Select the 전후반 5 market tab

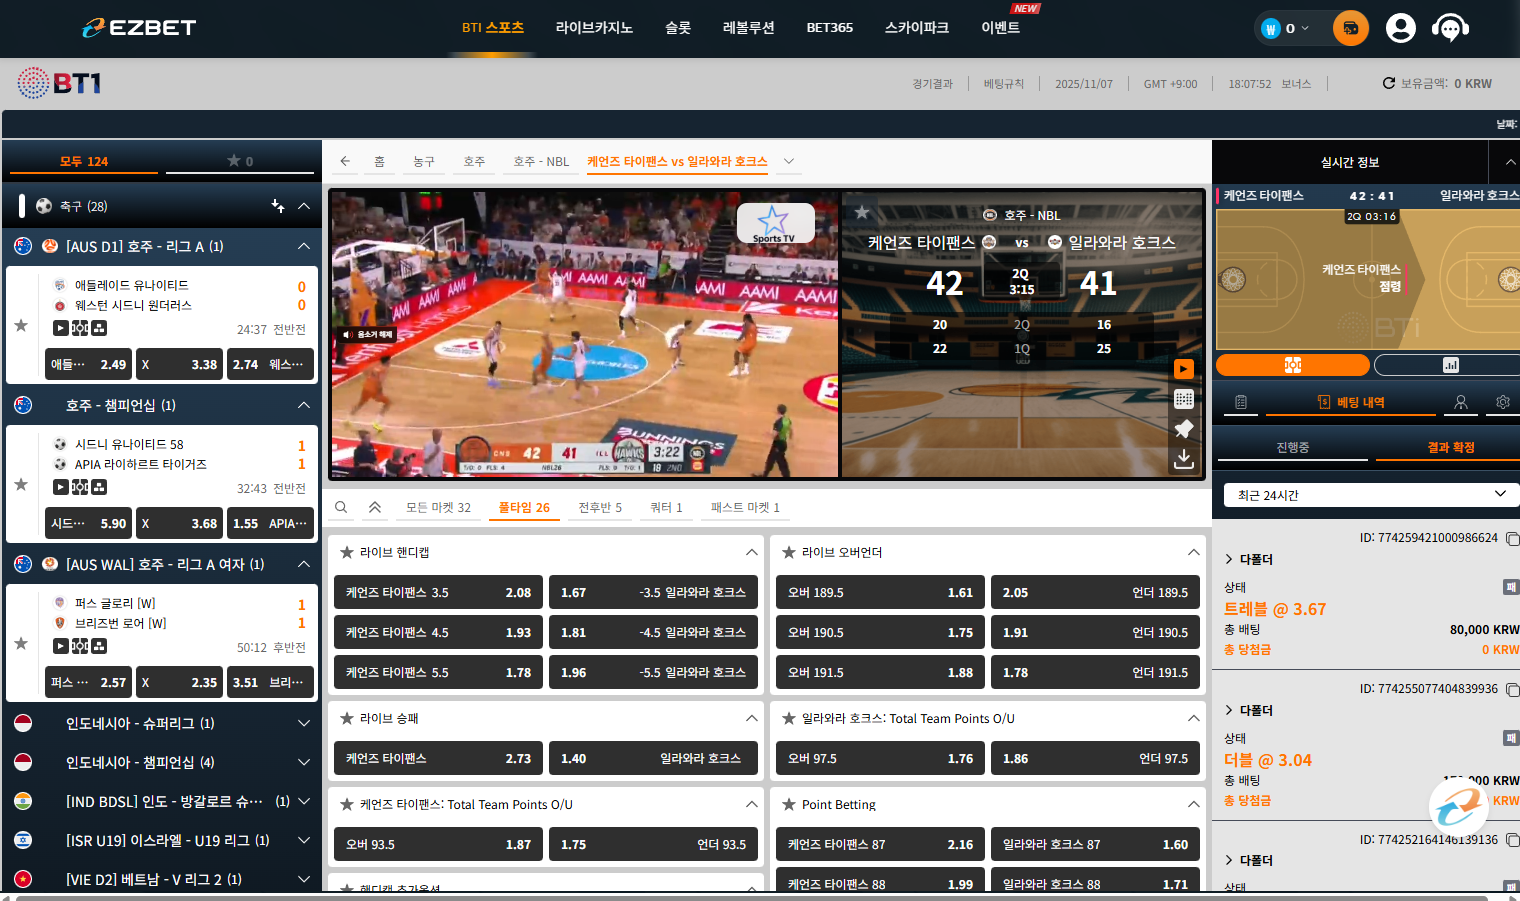pyautogui.click(x=600, y=508)
